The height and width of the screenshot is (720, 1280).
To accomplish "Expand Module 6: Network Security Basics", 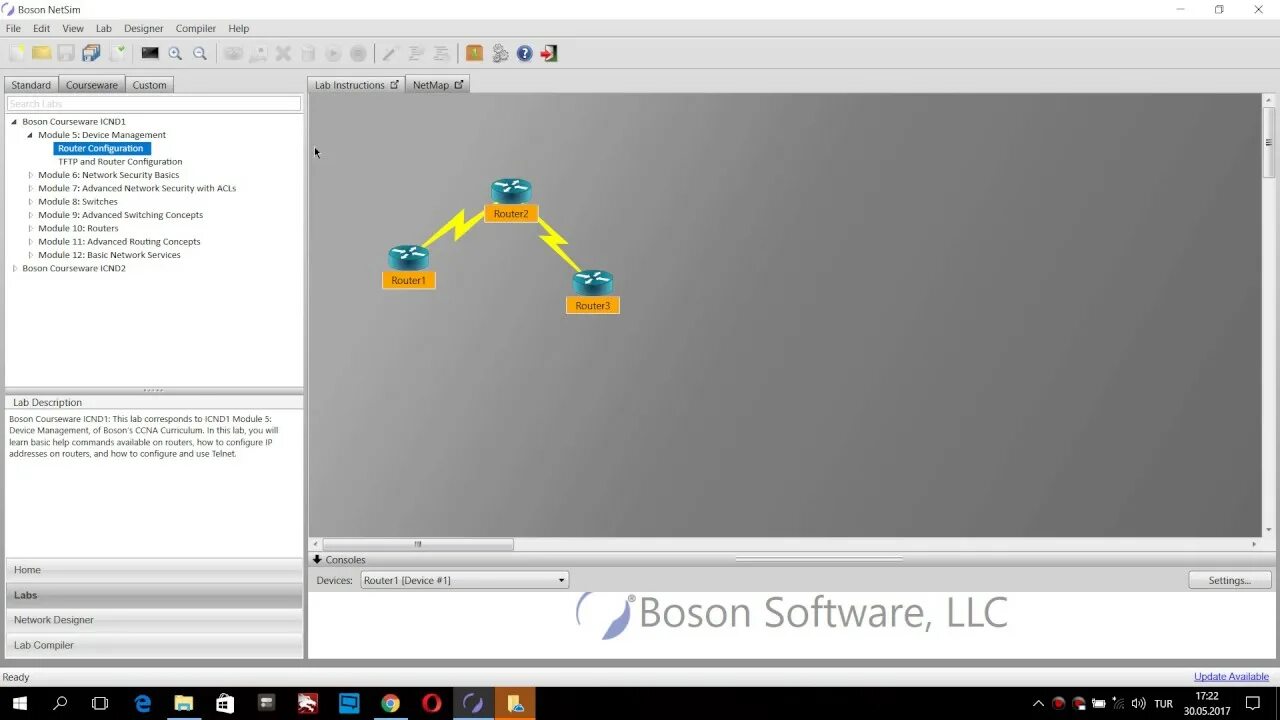I will (30, 175).
